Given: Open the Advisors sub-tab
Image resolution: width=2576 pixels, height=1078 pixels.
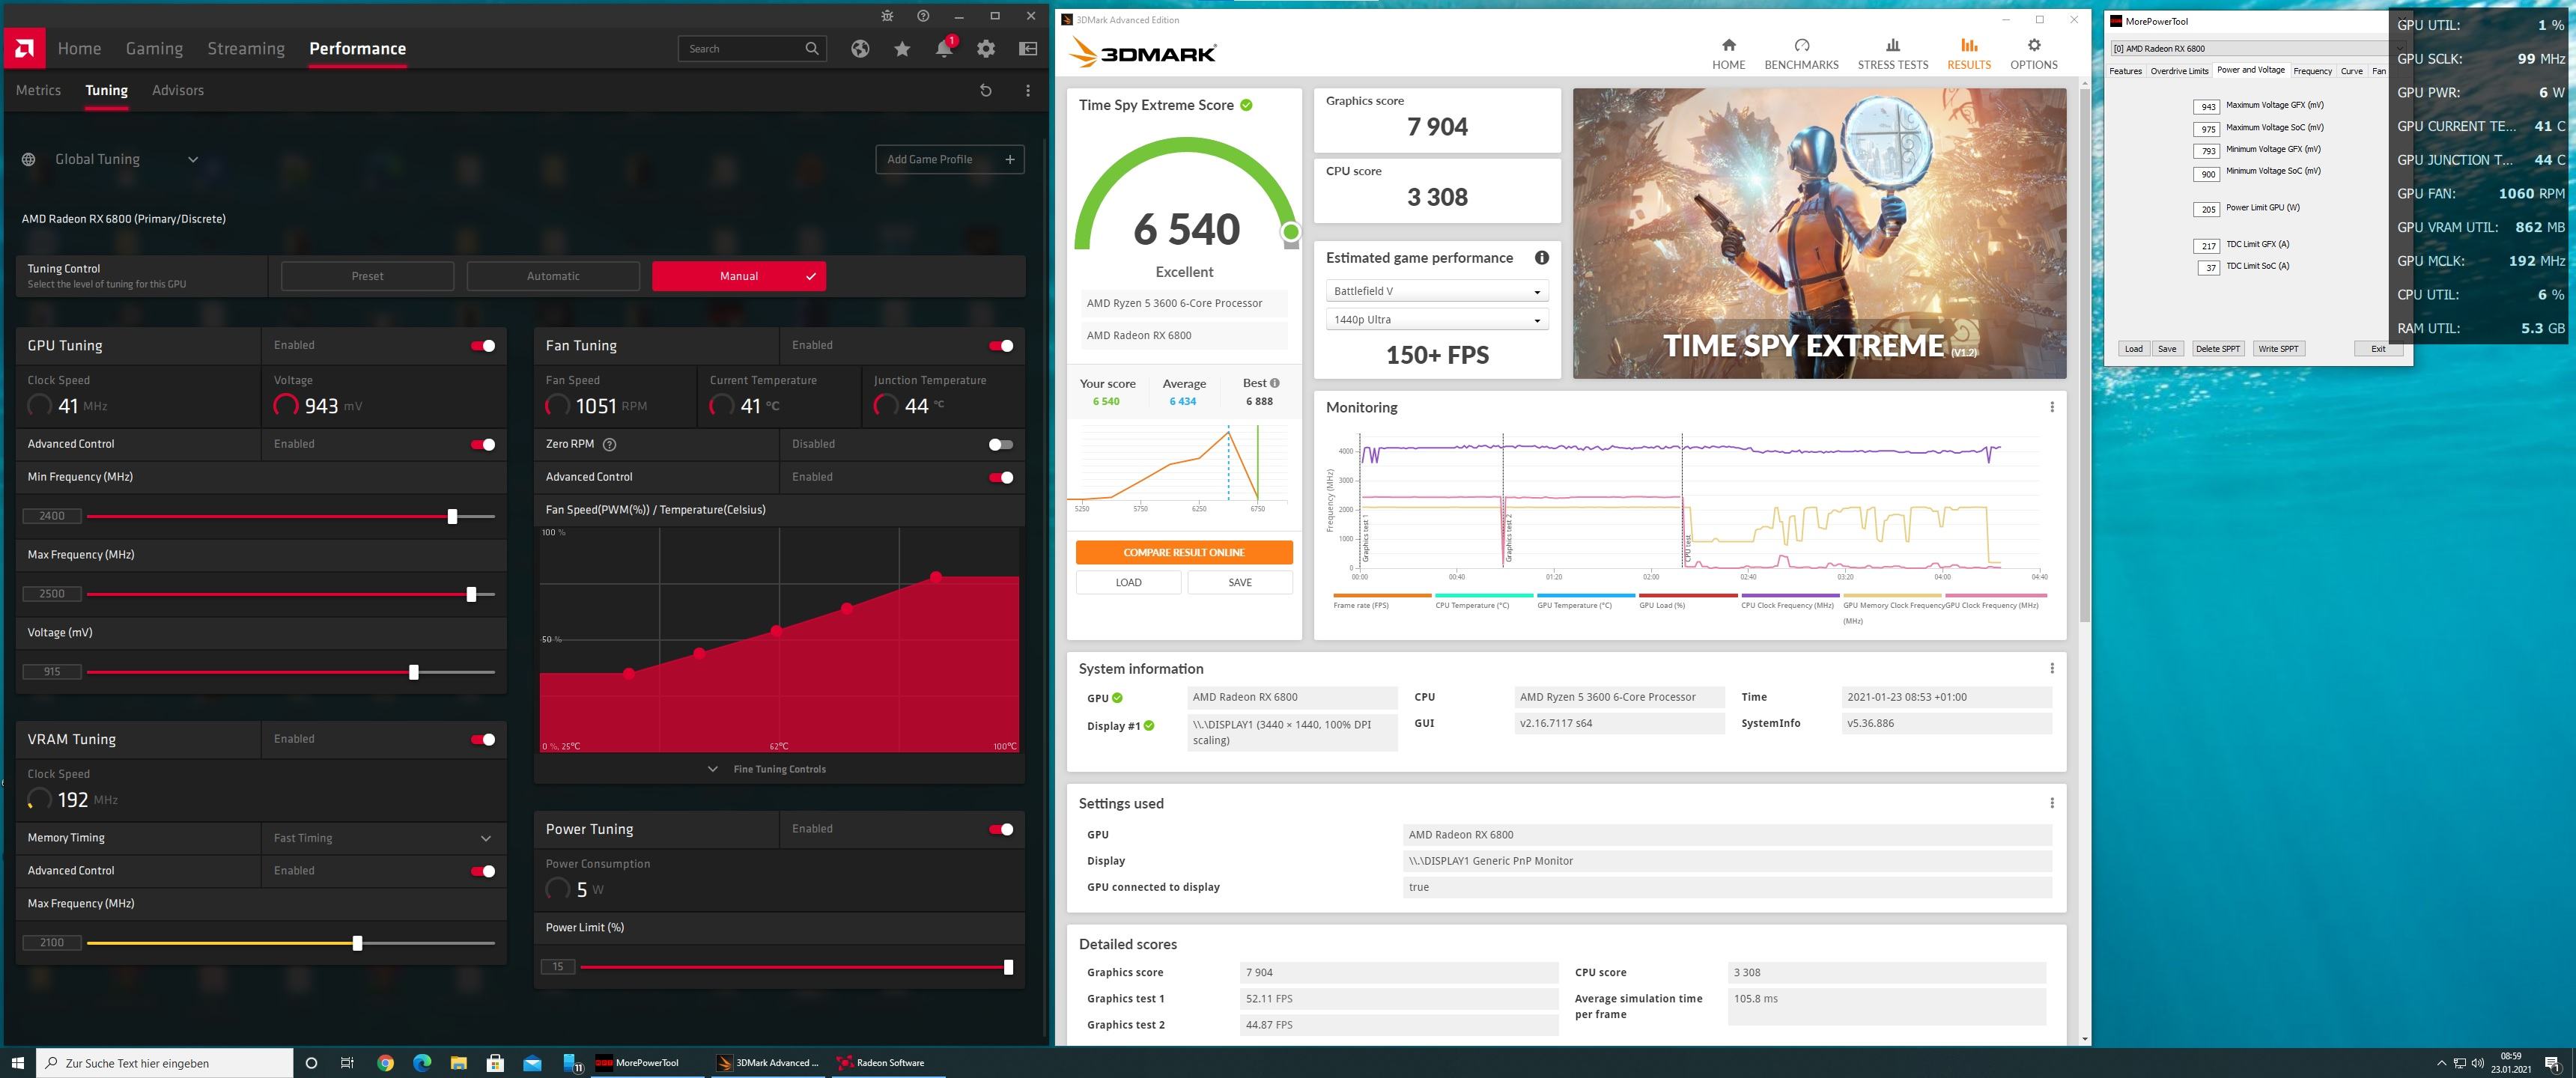Looking at the screenshot, I should 178,90.
